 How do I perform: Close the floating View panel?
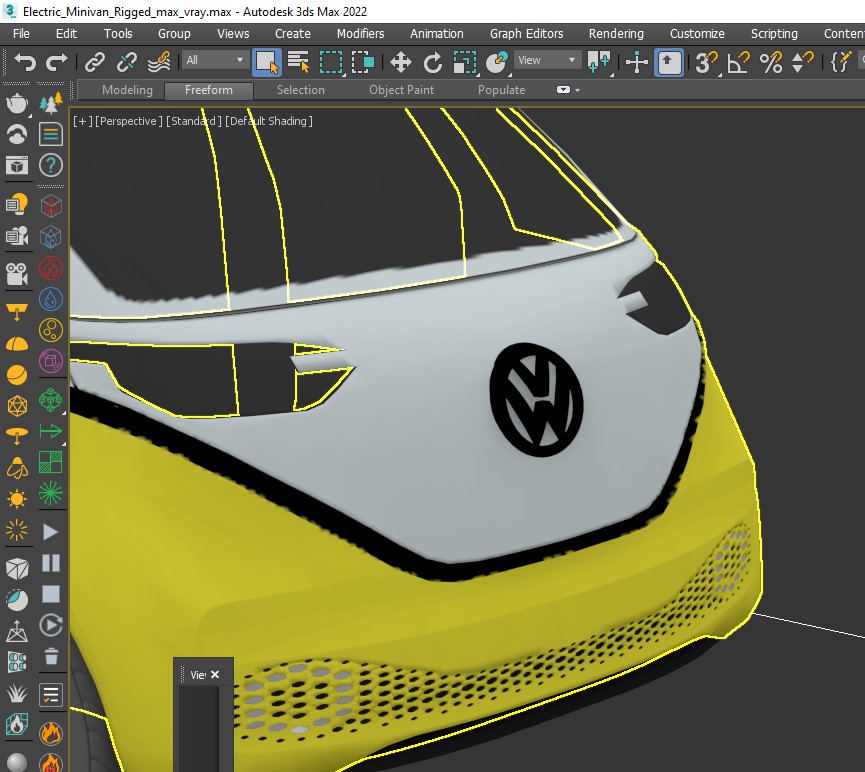click(x=215, y=674)
